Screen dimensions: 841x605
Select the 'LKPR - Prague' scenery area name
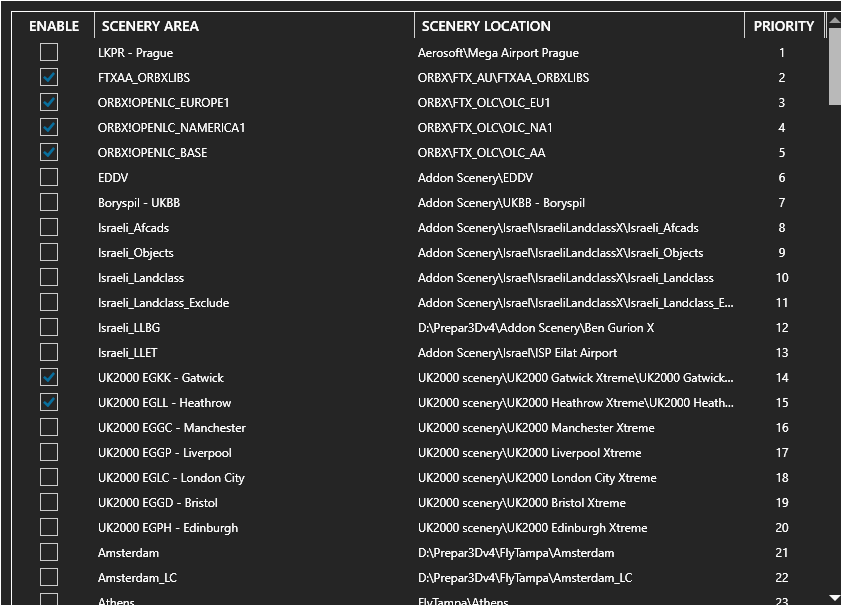tap(135, 53)
